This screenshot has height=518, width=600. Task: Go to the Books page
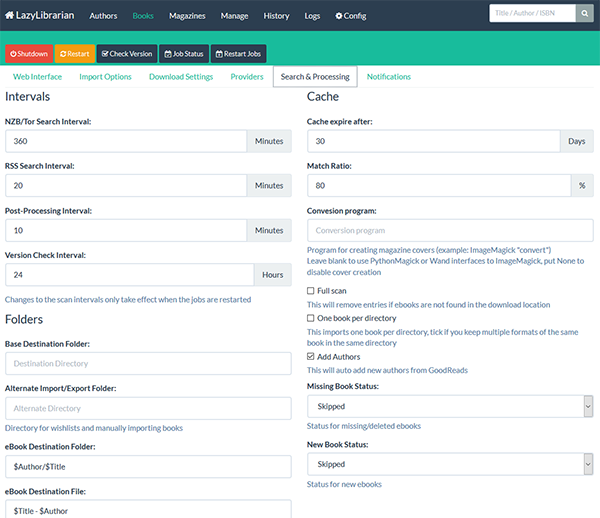pyautogui.click(x=143, y=16)
